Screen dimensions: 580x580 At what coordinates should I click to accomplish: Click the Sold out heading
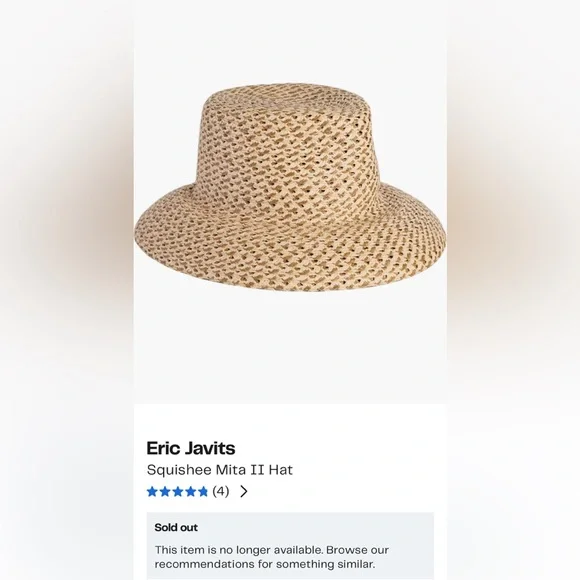[x=176, y=527]
